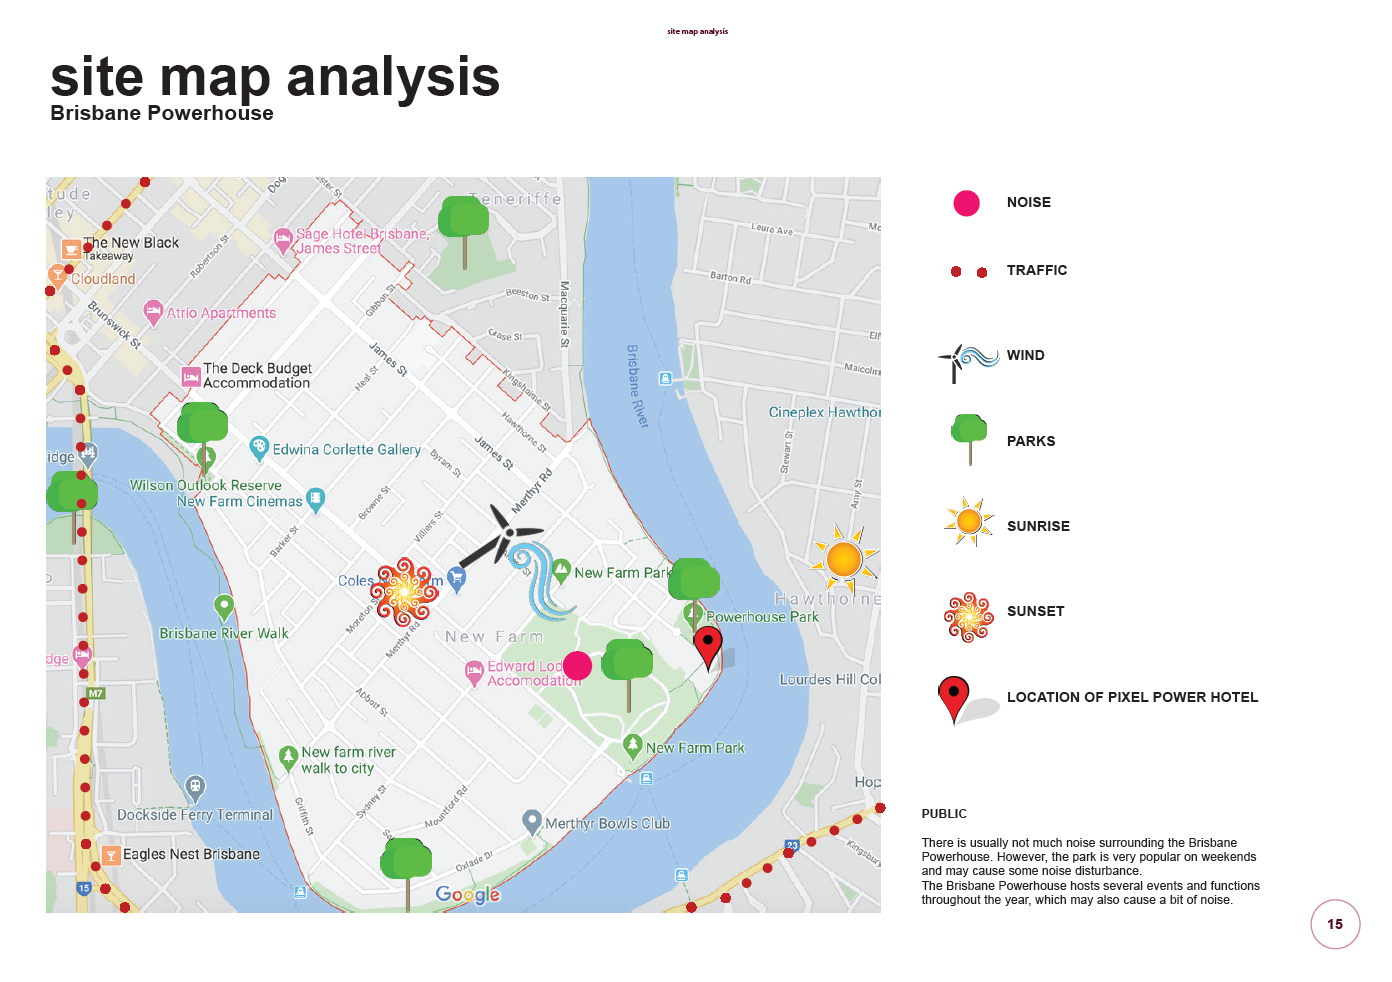The image size is (1392, 982).
Task: Click the pink NOISE circle in the legend
Action: pyautogui.click(x=966, y=203)
